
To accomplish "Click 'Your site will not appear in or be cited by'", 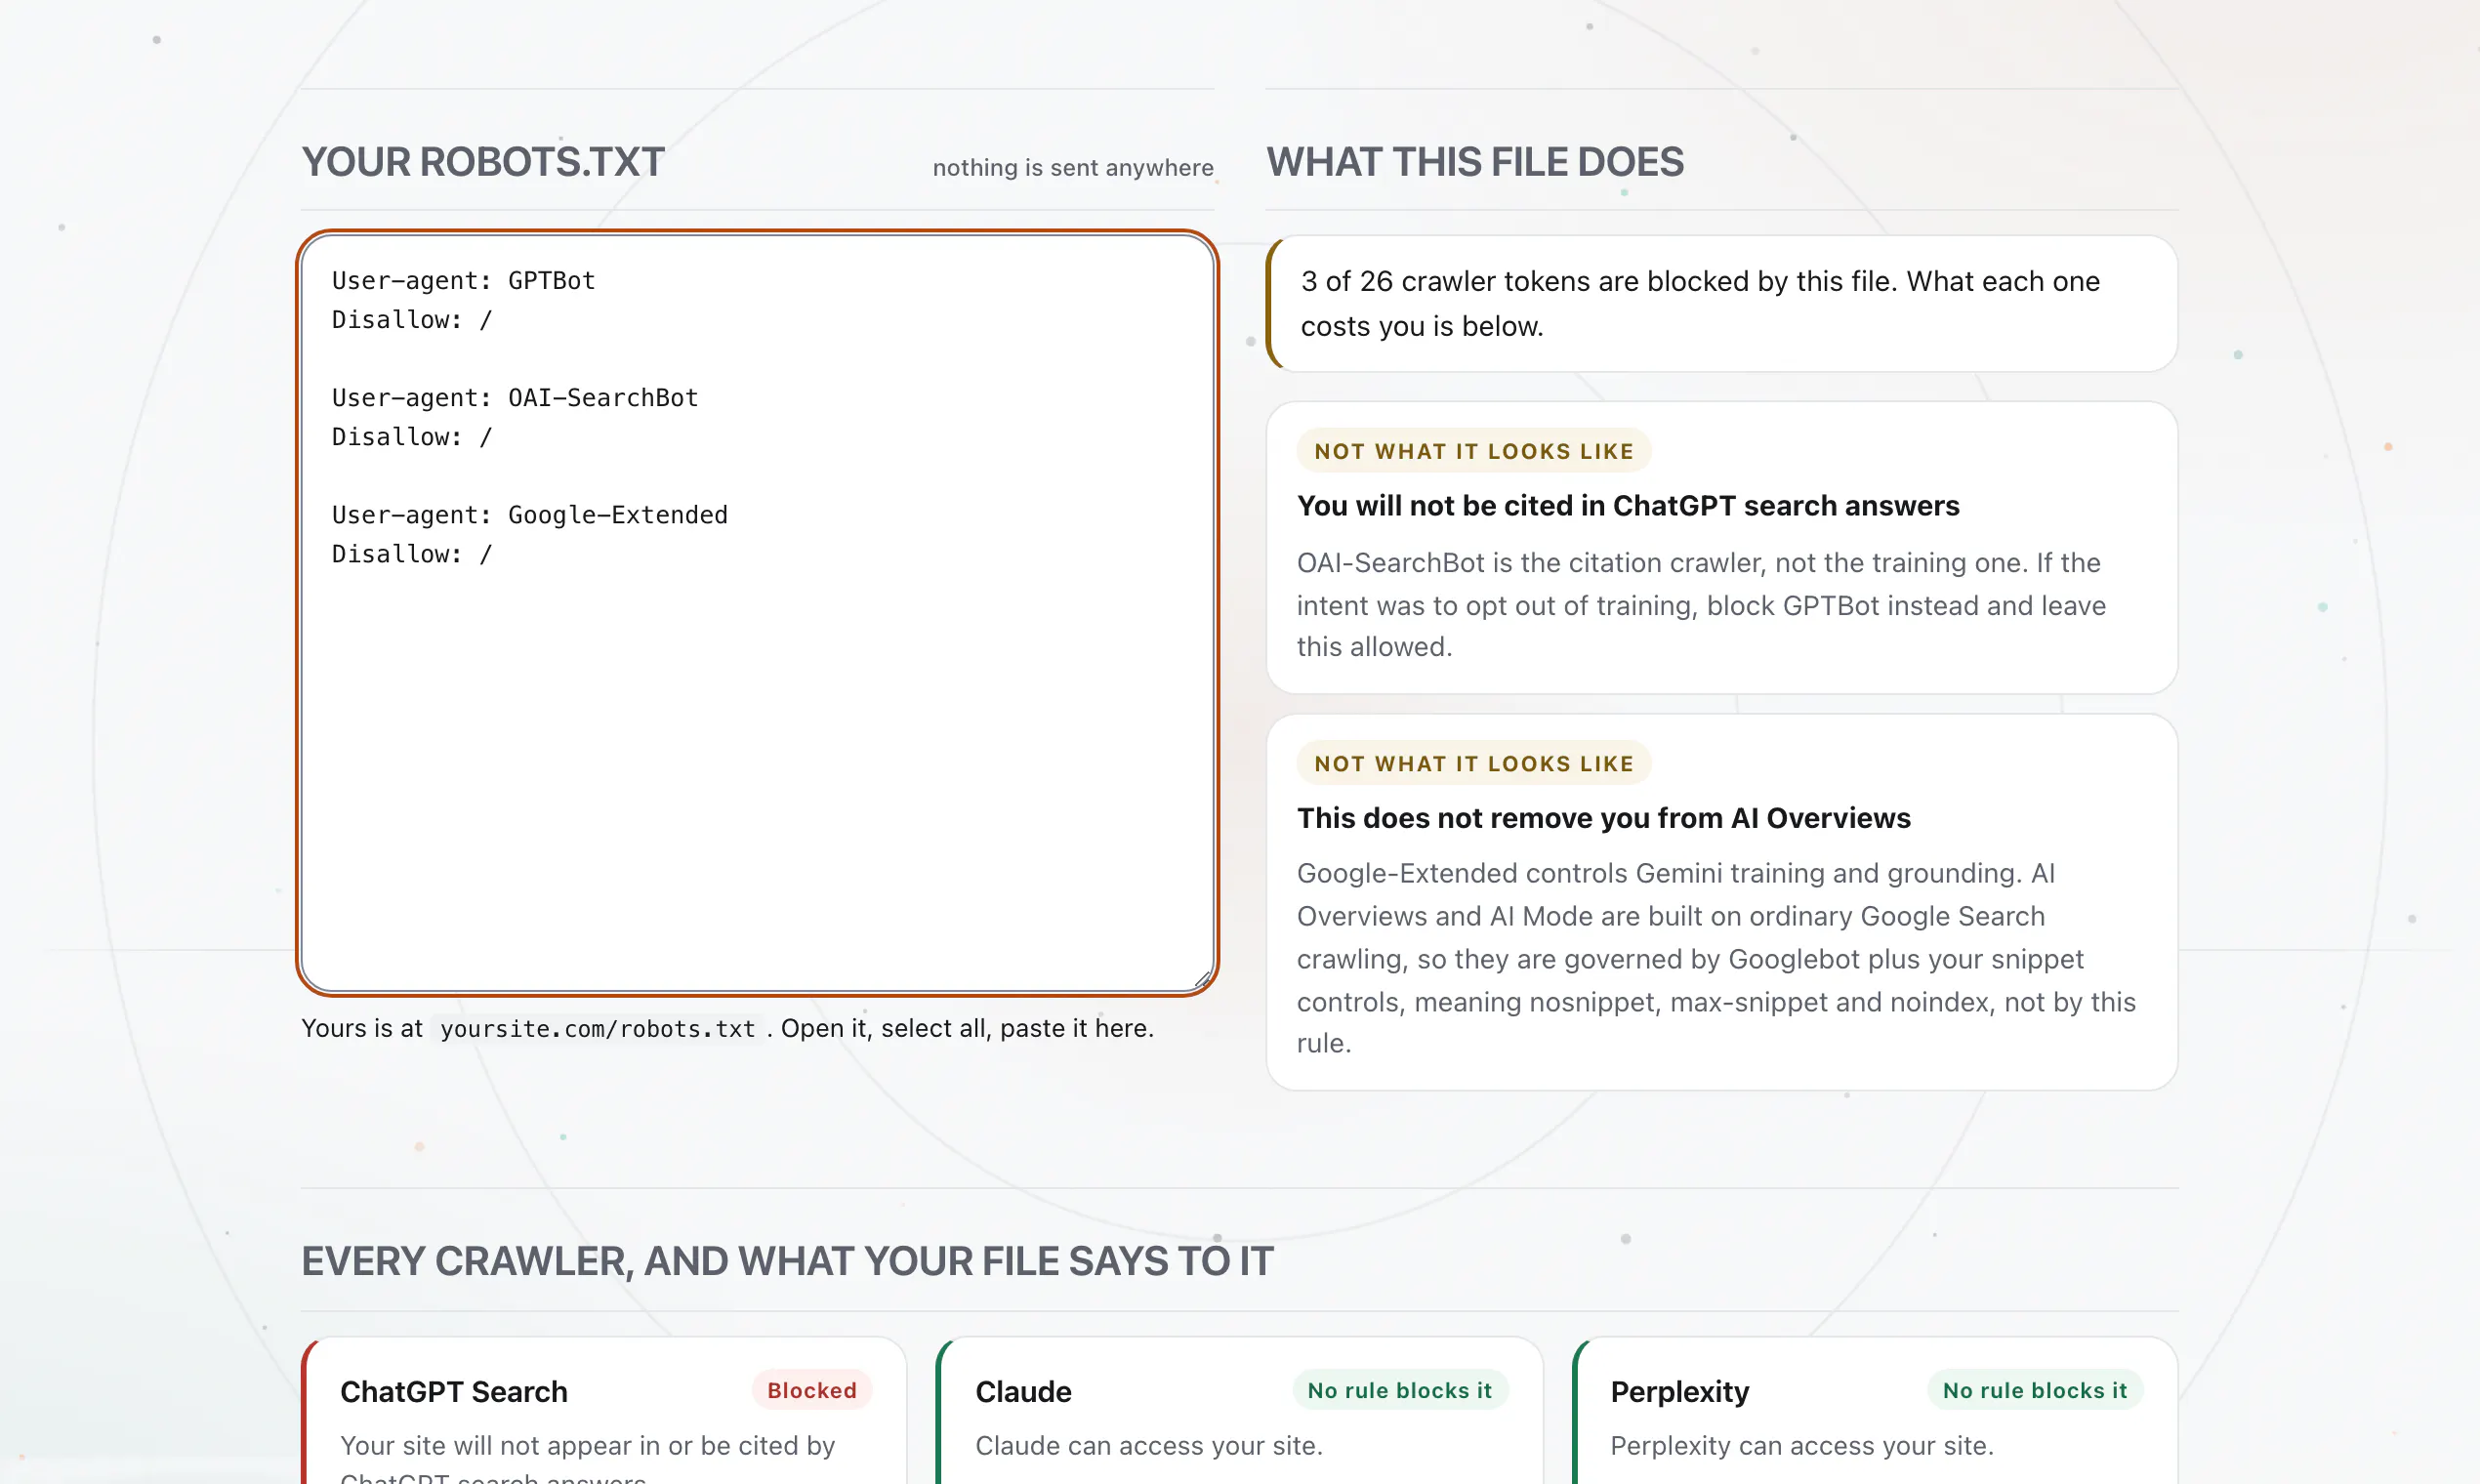I will pyautogui.click(x=587, y=1446).
